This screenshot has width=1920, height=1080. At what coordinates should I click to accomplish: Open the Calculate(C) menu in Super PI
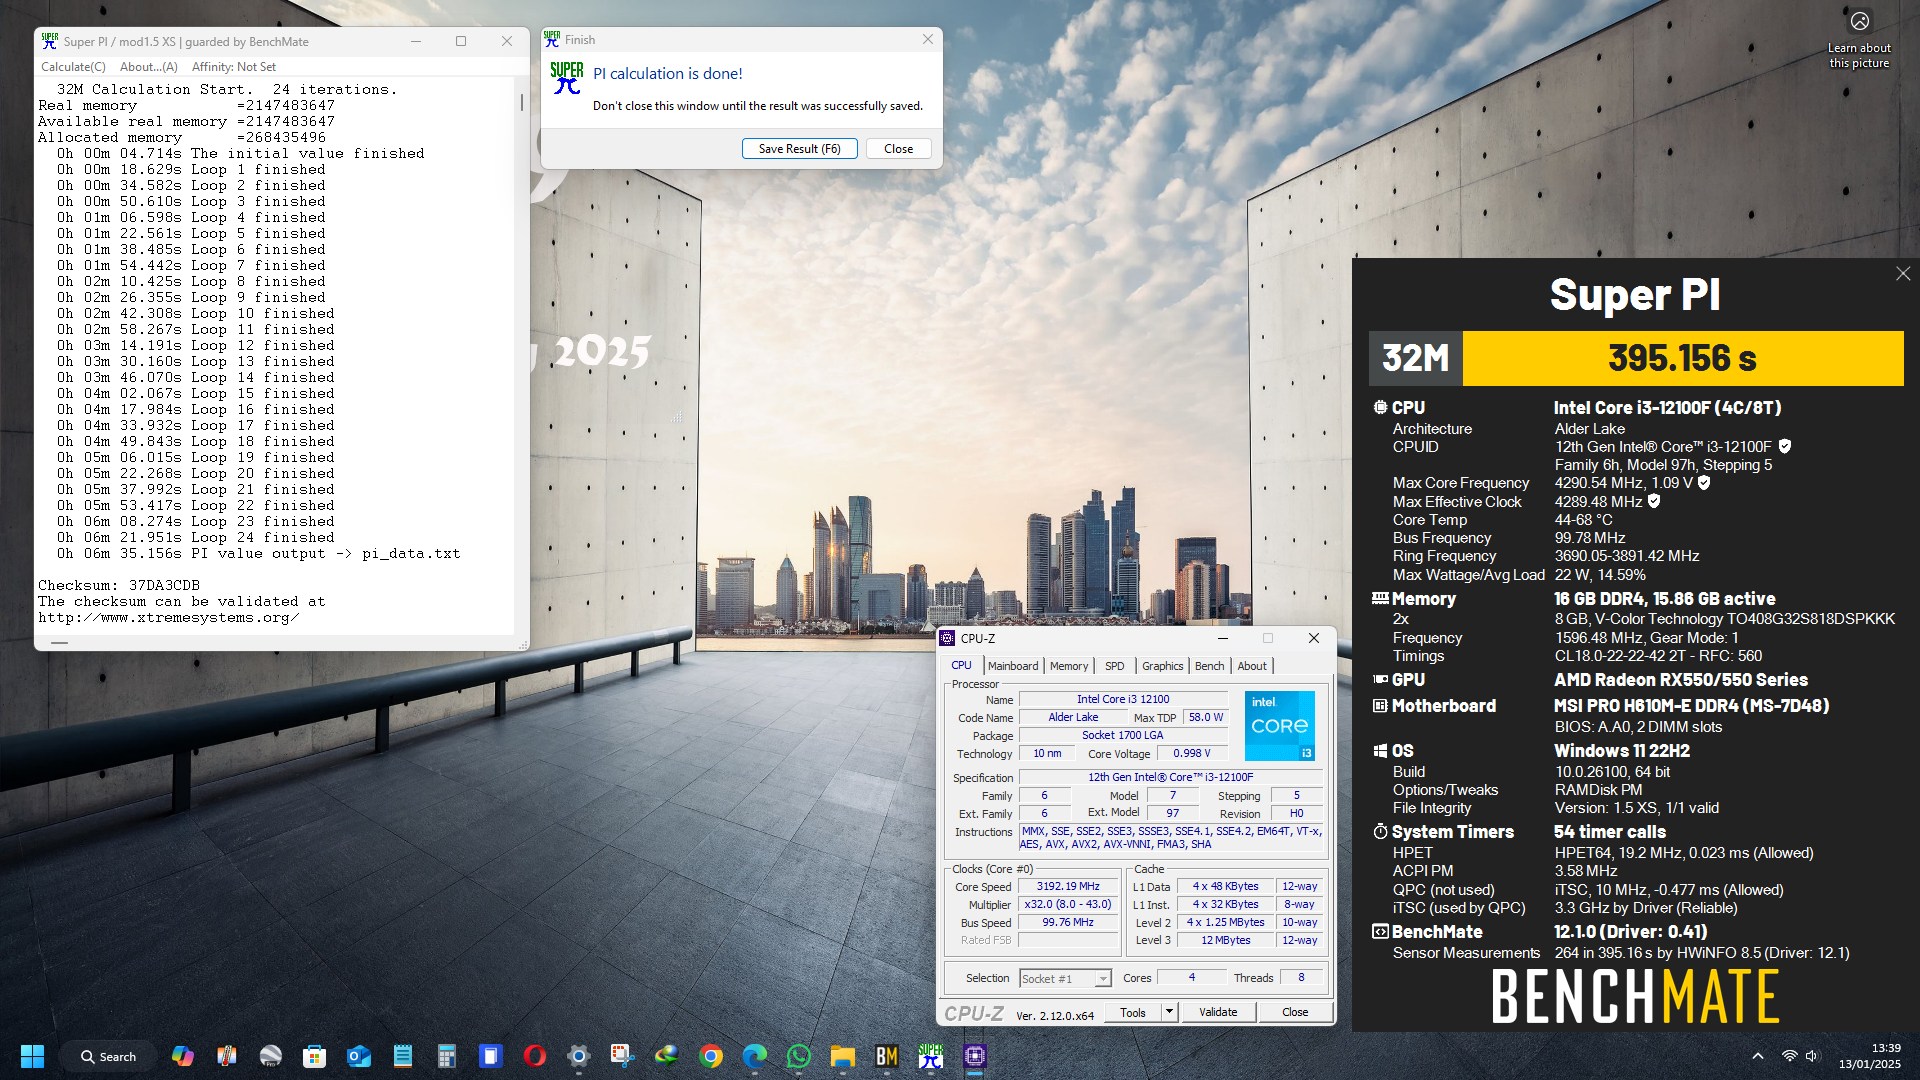pos(73,67)
